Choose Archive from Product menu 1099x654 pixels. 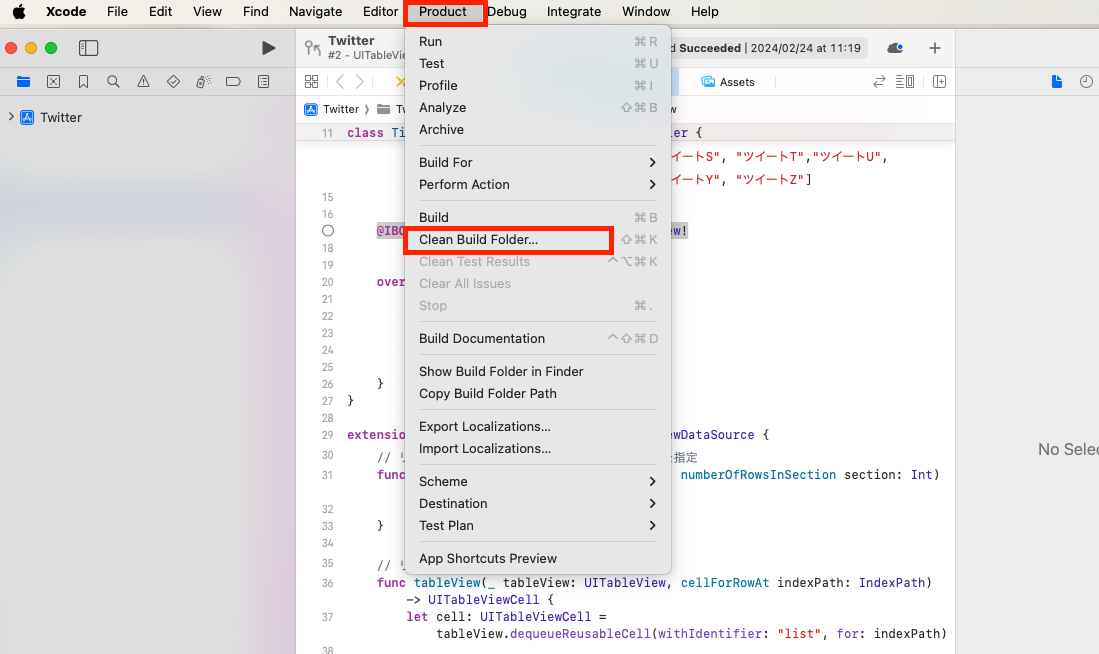tap(538, 130)
